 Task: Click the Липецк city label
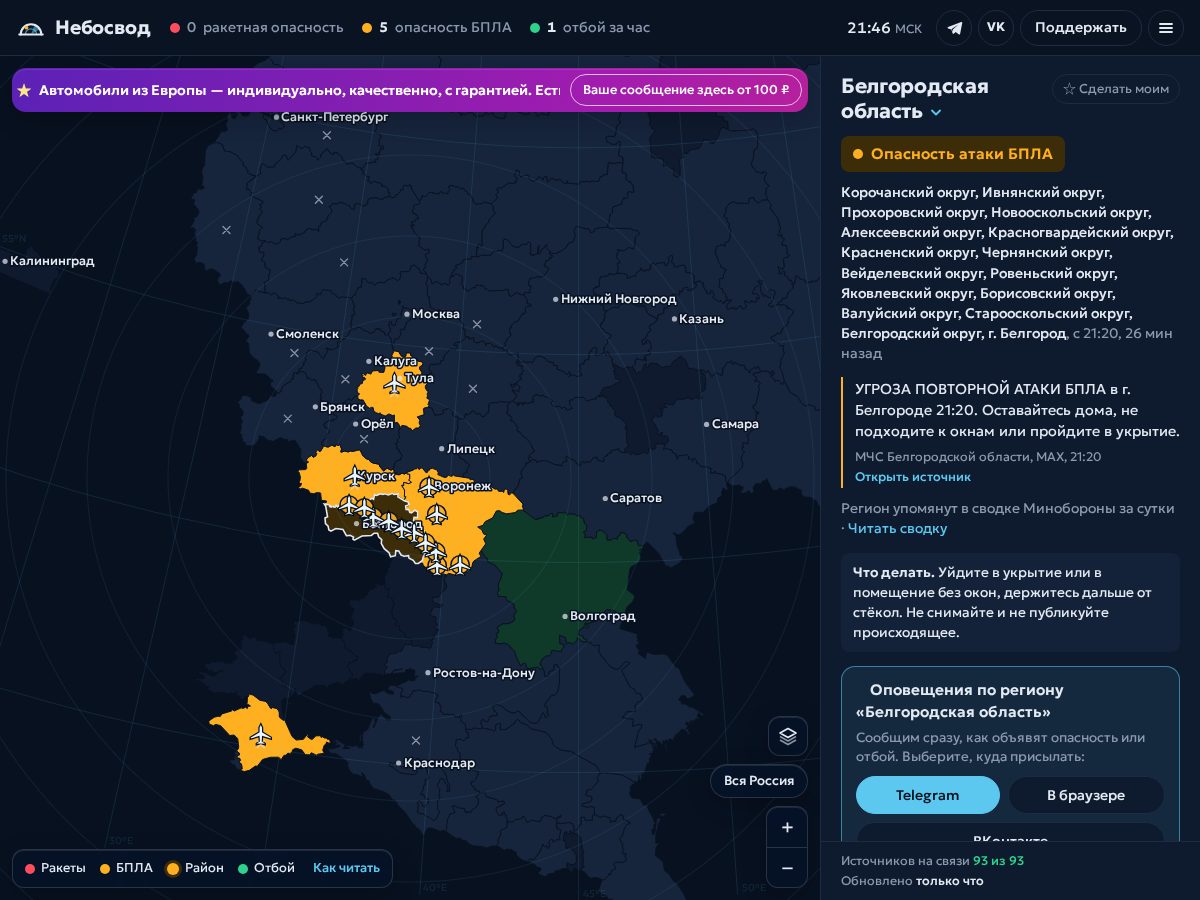pyautogui.click(x=471, y=449)
